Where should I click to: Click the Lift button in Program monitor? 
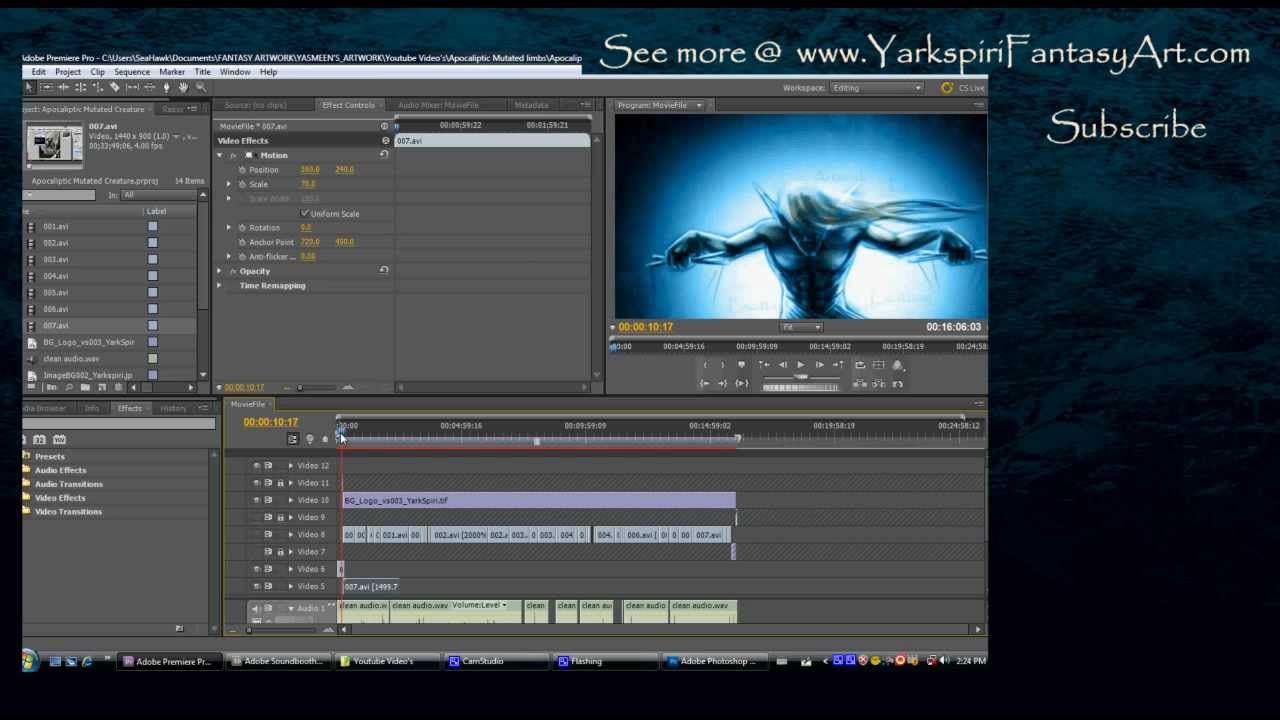(x=859, y=383)
